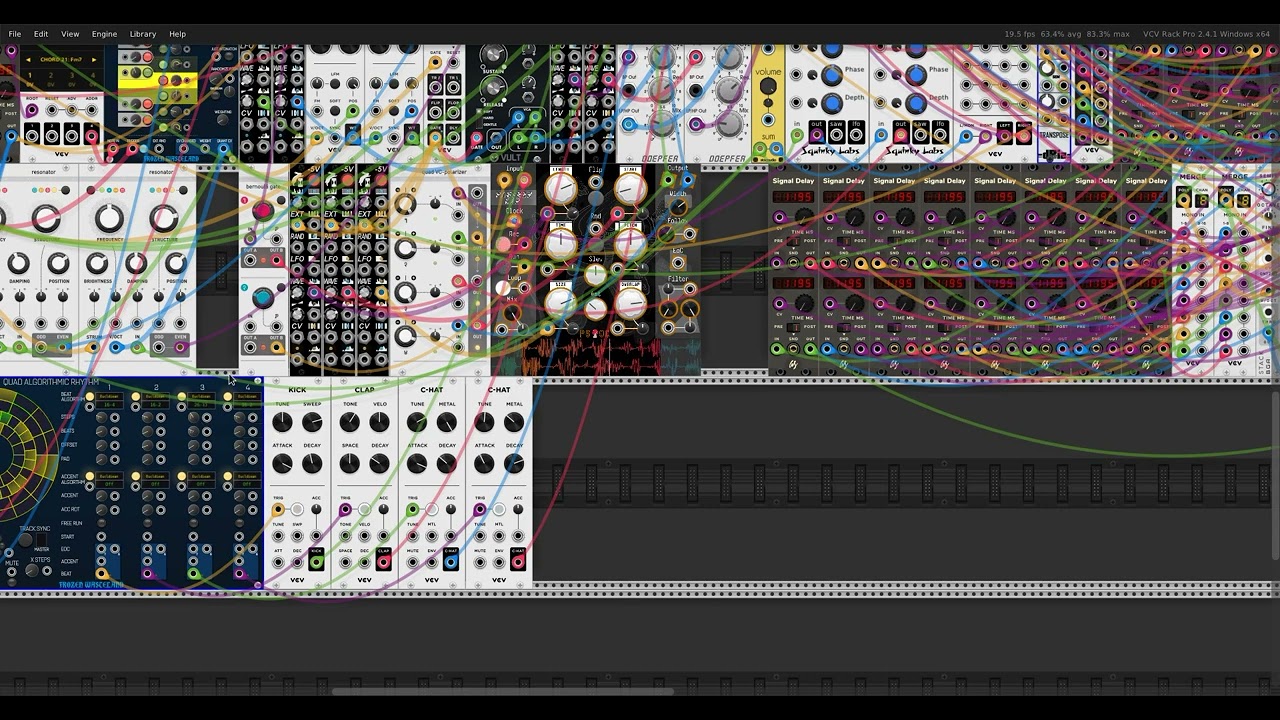Viewport: 1280px width, 720px height.
Task: Click the quad VC-polarizer channel 3 knob
Action: click(x=405, y=292)
